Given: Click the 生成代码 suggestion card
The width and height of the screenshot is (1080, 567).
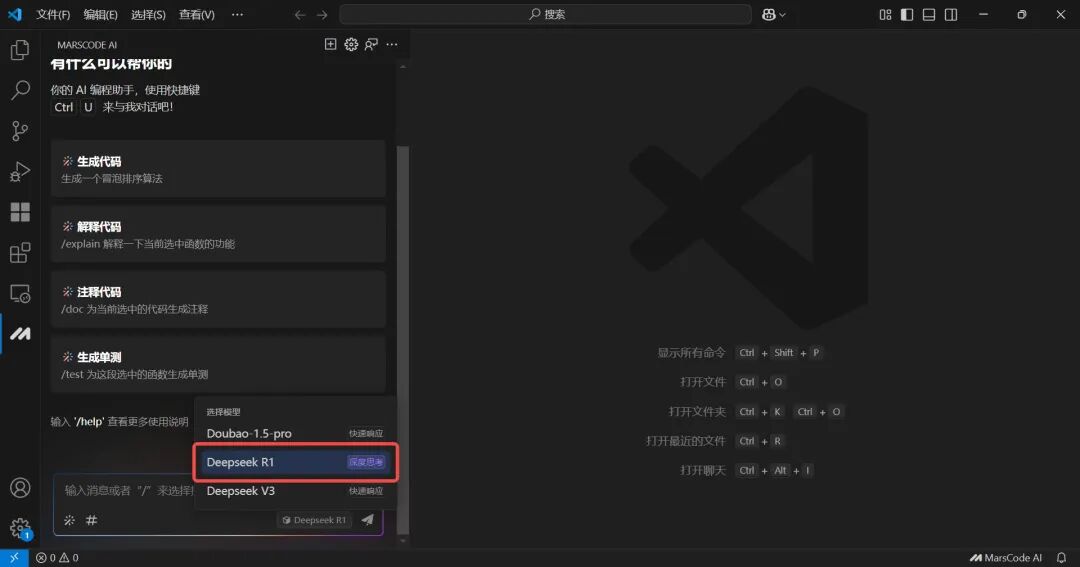Looking at the screenshot, I should tap(218, 169).
